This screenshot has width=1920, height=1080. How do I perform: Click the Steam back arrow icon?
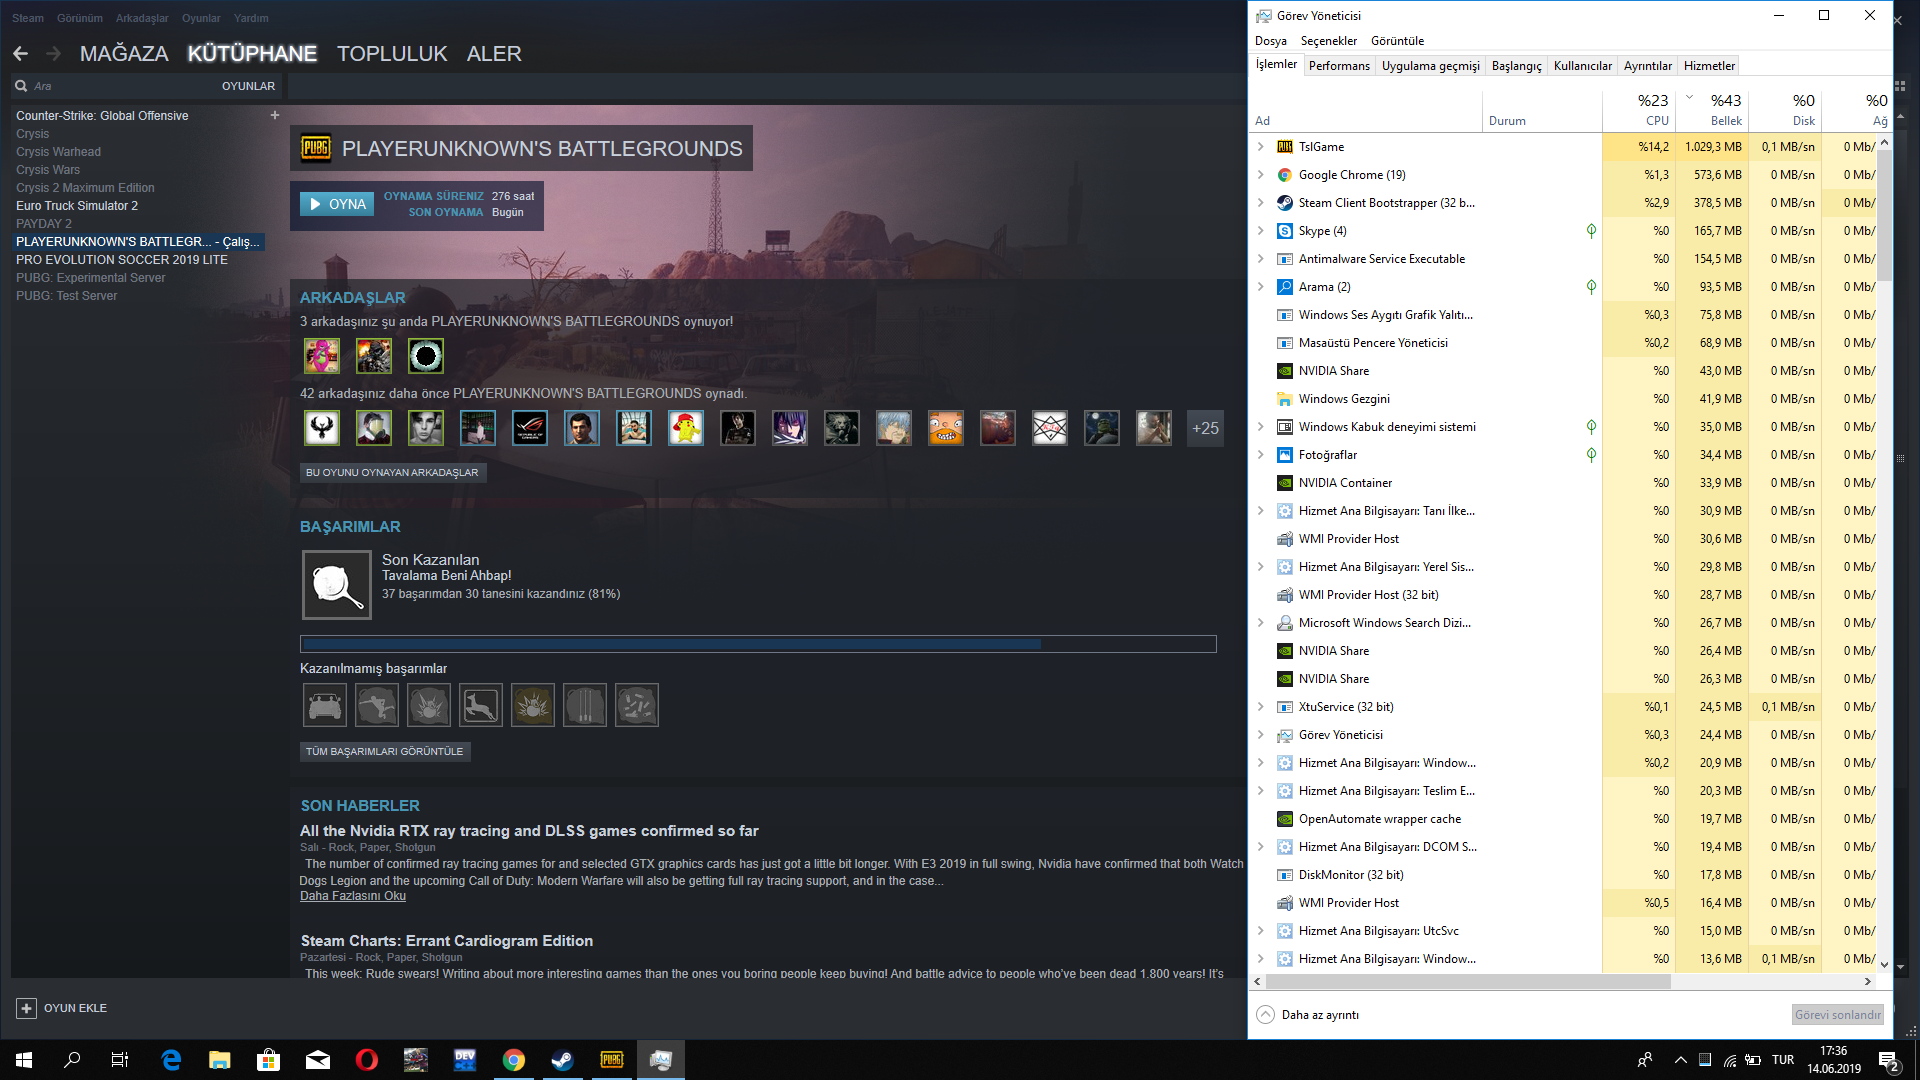(x=21, y=54)
